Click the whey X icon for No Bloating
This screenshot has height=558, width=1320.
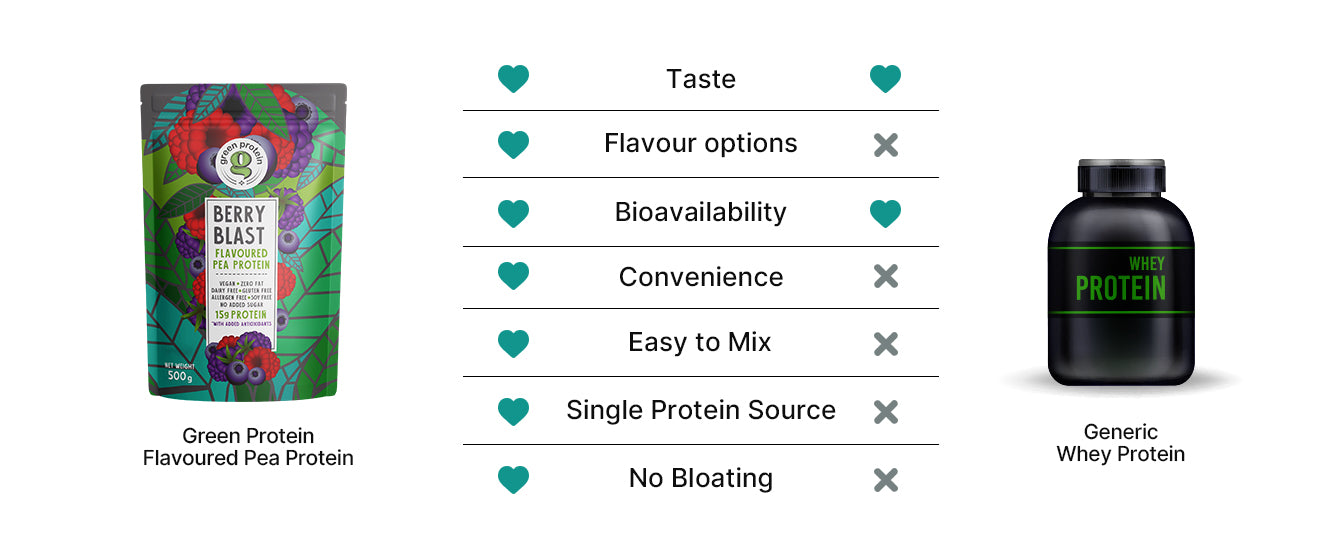885,479
